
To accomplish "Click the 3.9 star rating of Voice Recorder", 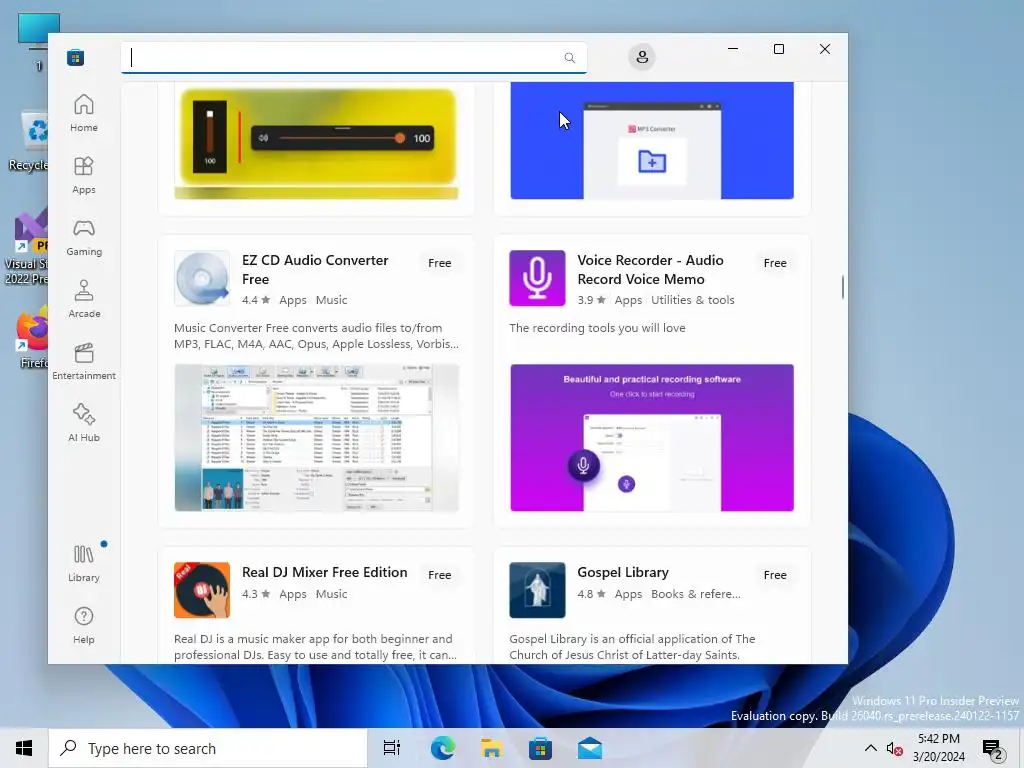I will click(x=592, y=300).
